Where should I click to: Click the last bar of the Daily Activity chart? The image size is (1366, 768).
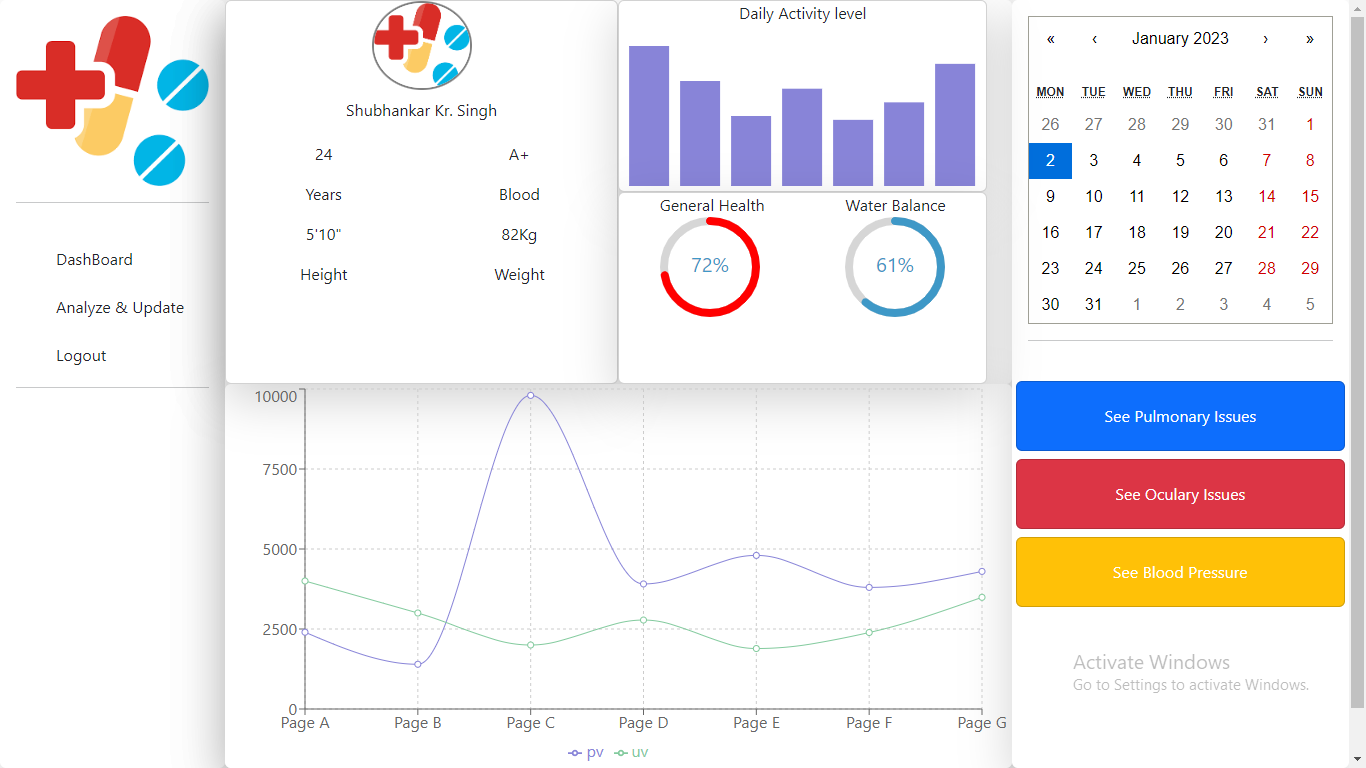955,125
